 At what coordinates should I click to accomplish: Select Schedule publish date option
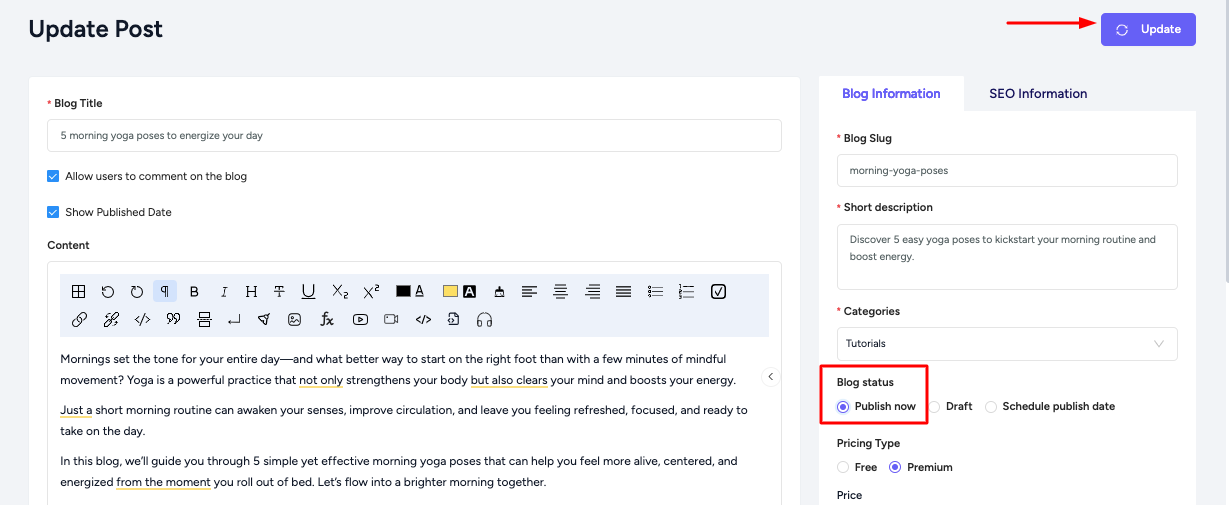click(x=991, y=406)
